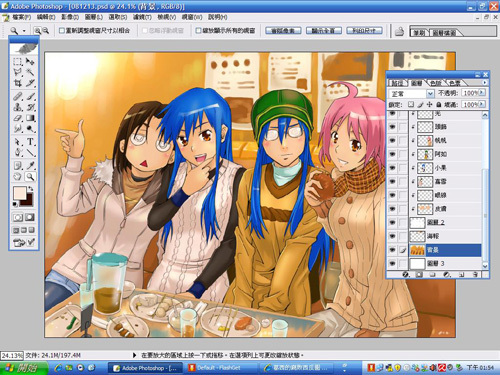Image resolution: width=500 pixels, height=375 pixels.
Task: Create new layer via Layers panel icon
Action: 462,275
